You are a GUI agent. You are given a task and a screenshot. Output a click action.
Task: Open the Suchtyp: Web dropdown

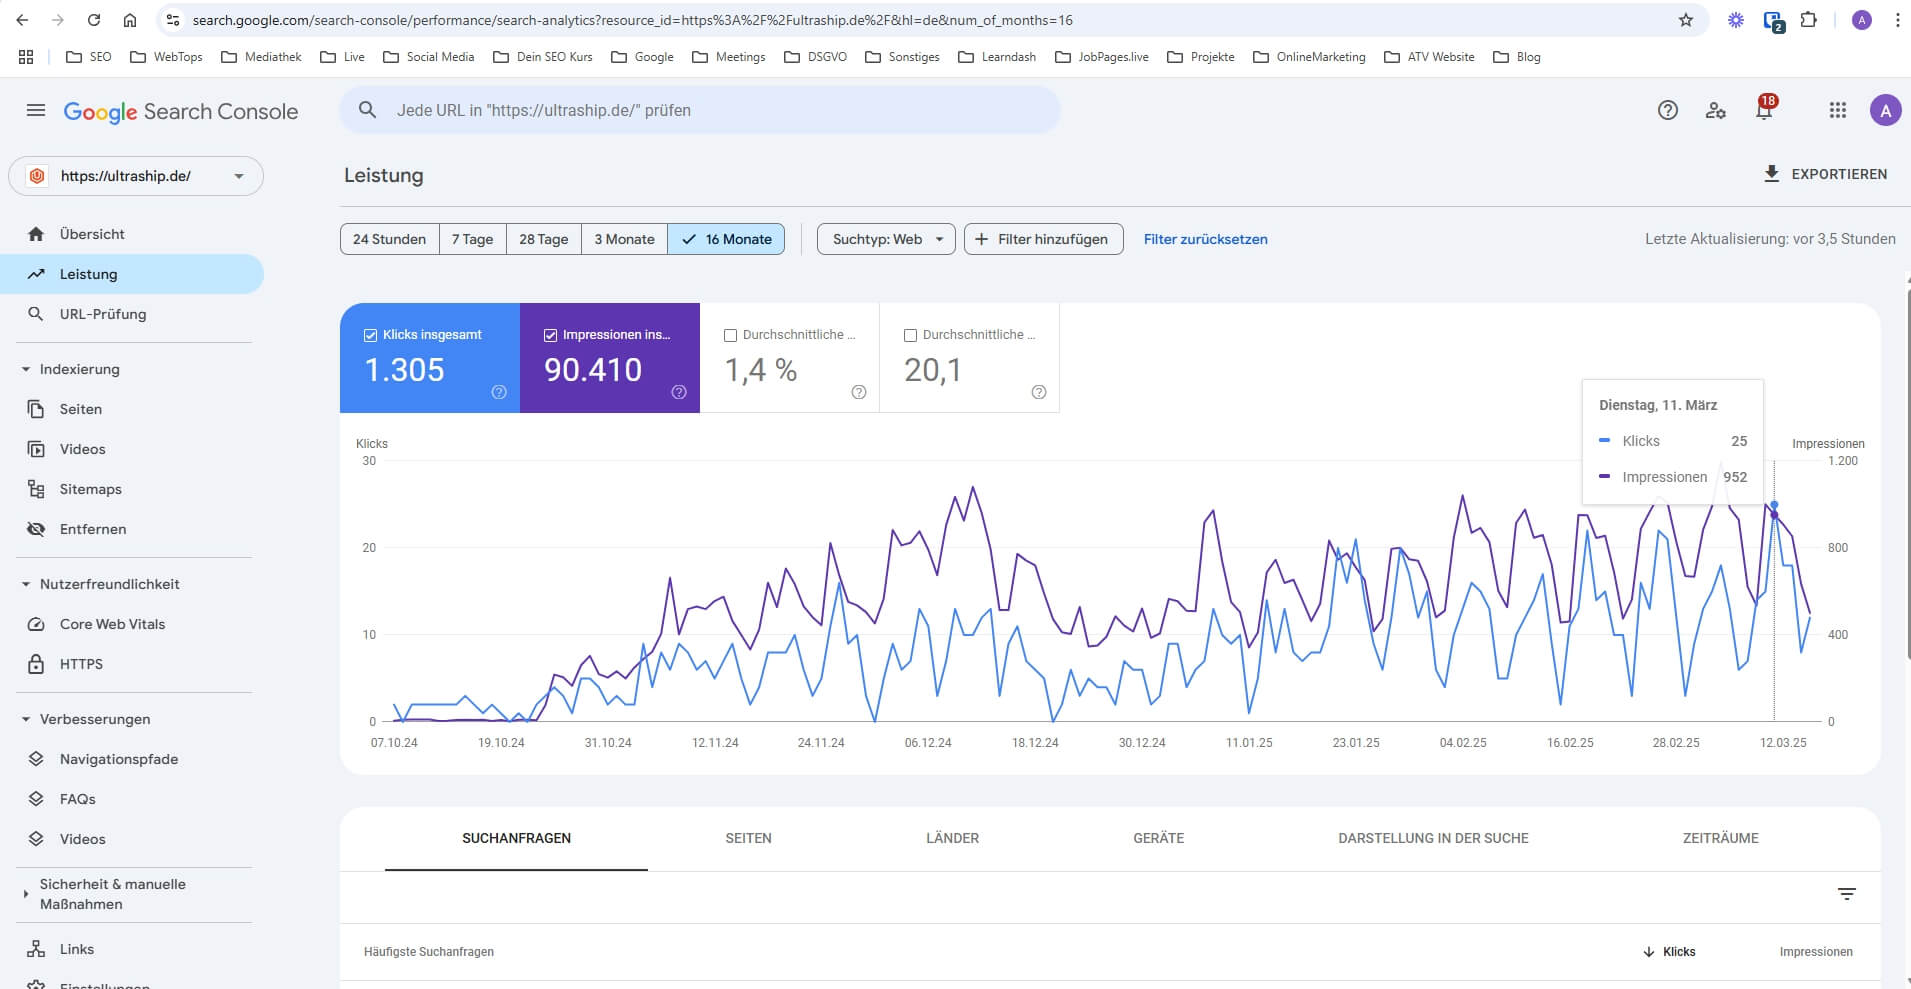886,239
